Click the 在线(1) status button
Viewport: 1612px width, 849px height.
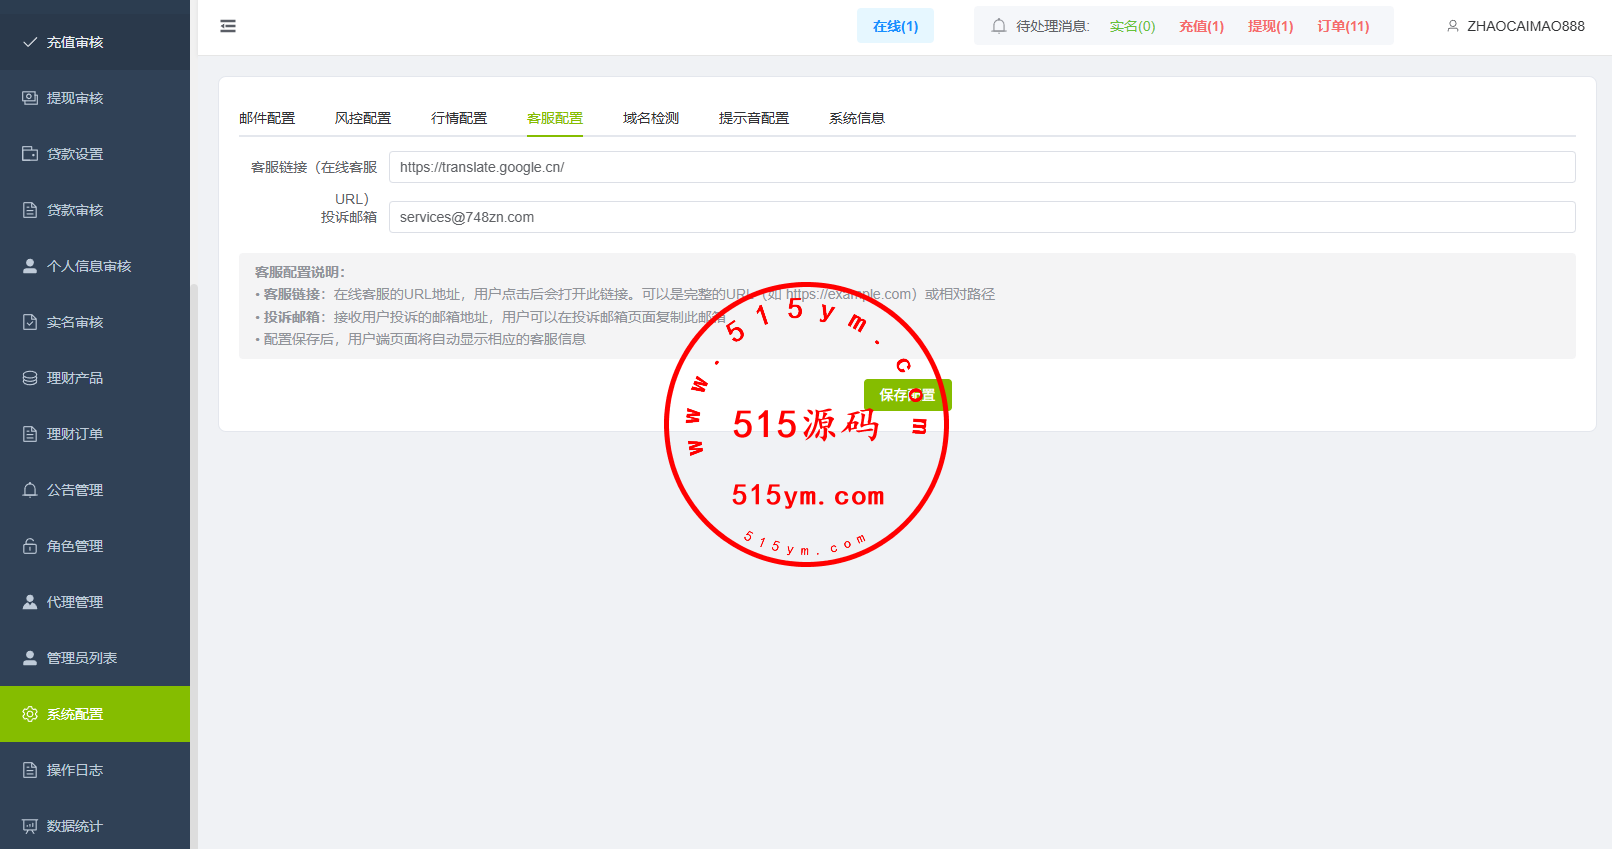click(x=895, y=26)
